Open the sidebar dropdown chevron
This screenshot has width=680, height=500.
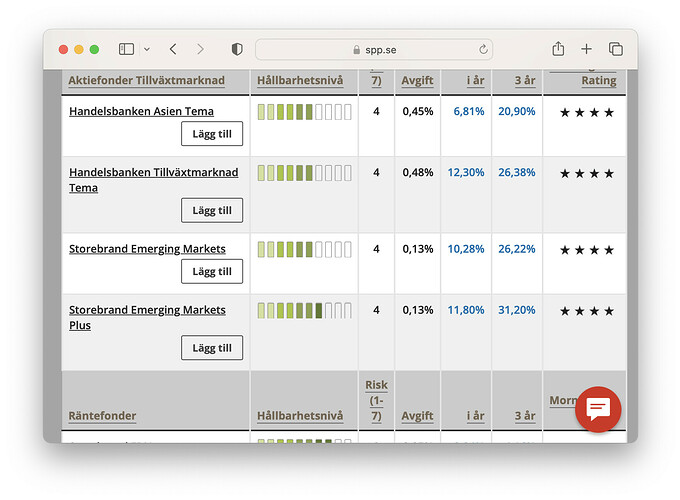147,49
